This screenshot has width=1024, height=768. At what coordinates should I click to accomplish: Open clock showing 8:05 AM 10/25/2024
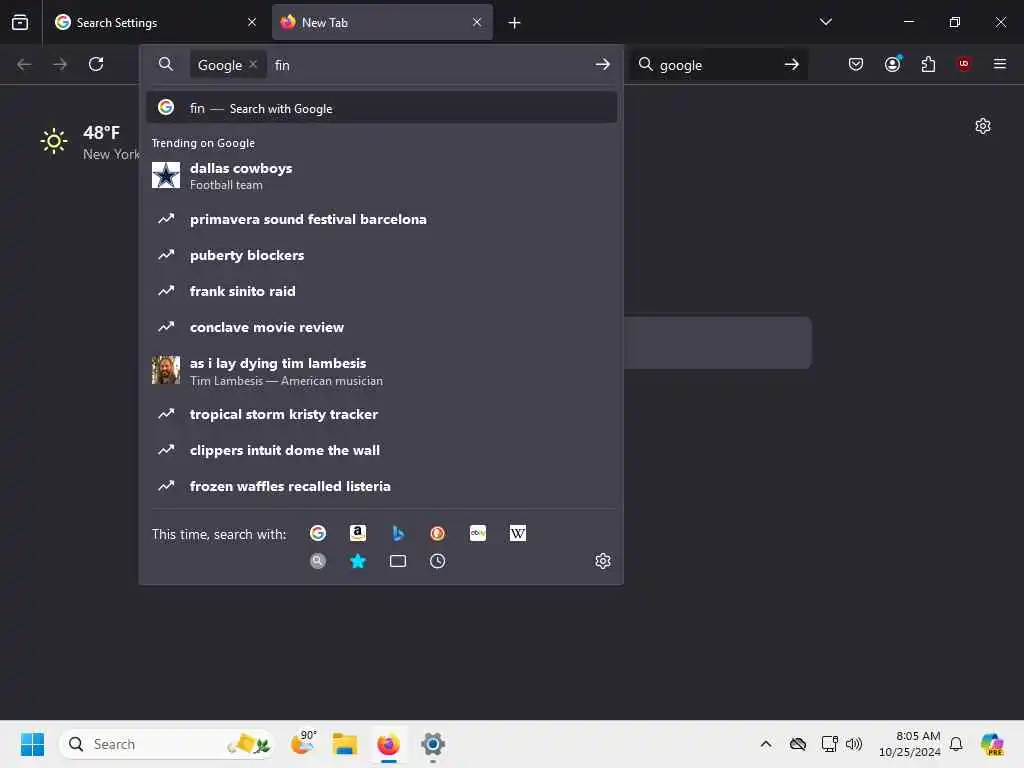click(x=909, y=744)
